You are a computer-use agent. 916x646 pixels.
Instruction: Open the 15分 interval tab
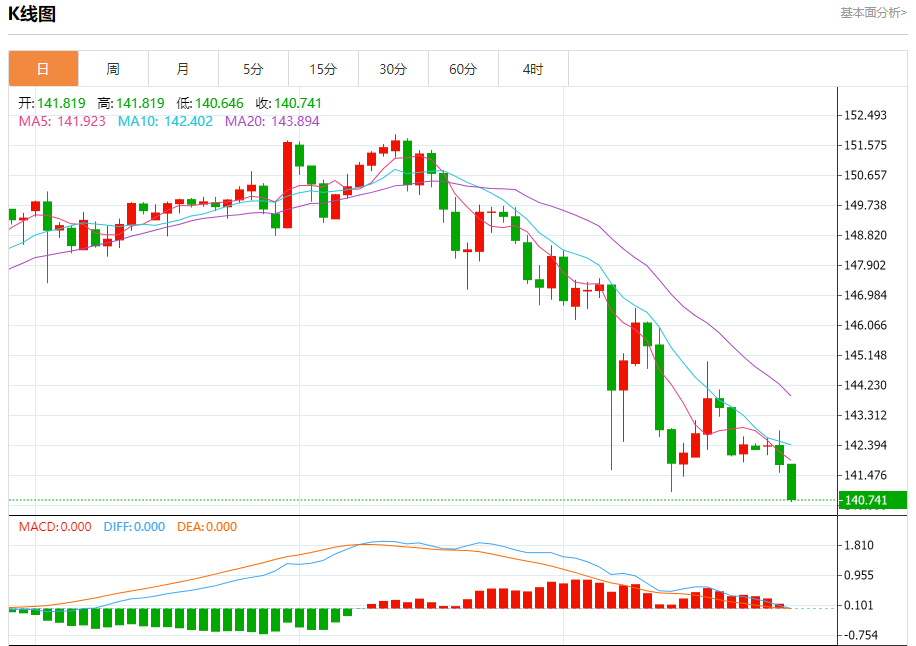point(323,69)
